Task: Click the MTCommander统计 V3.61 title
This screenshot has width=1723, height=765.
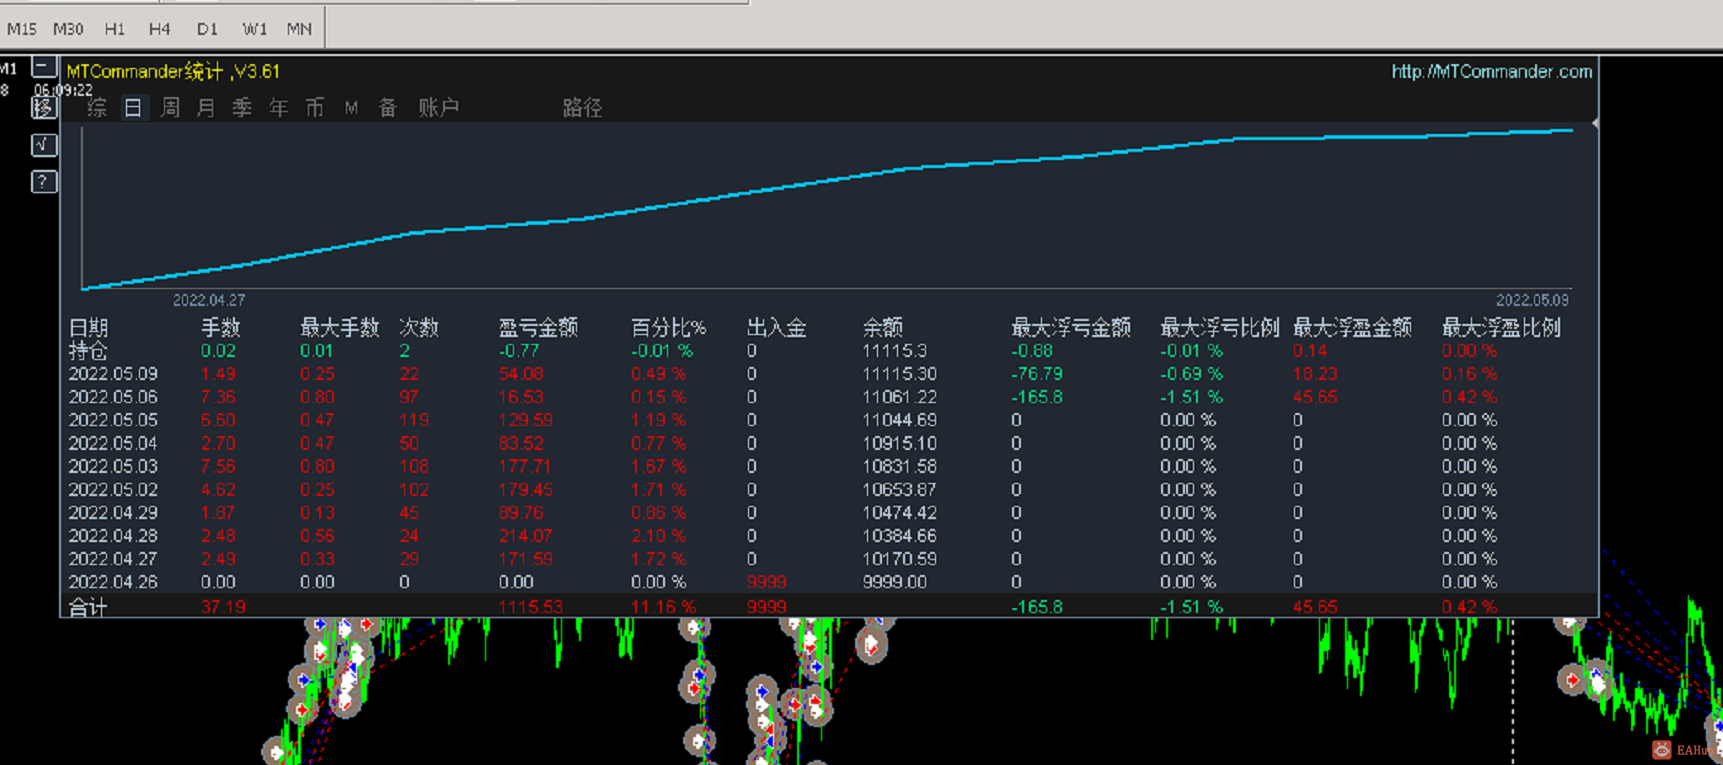Action: [173, 72]
